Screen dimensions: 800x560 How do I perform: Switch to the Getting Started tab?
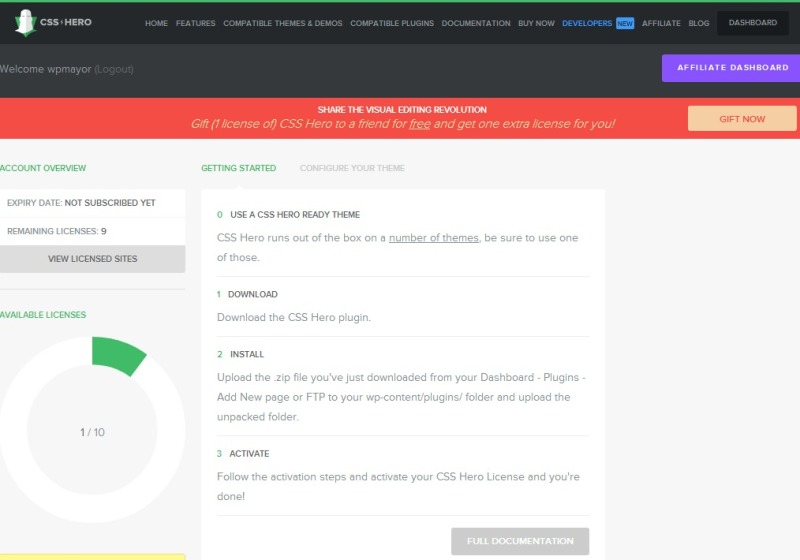238,168
